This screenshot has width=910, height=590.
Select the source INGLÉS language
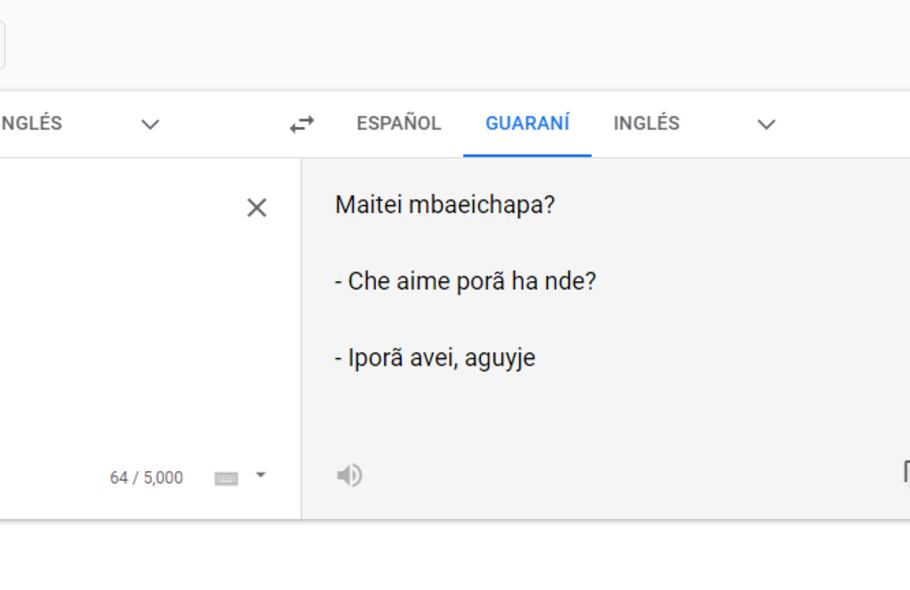tap(28, 123)
